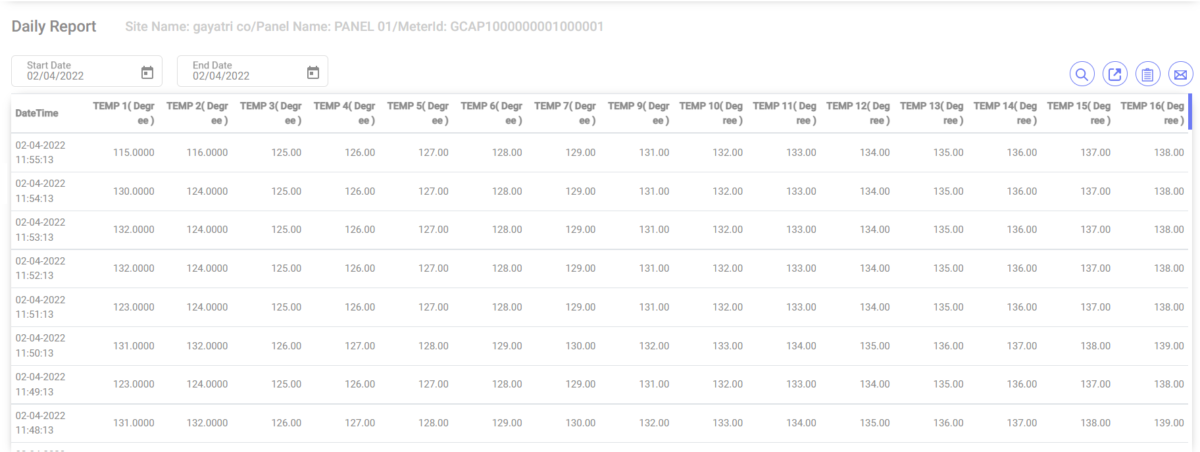Select the 02-04-2022 11:54:13 row timestamp

point(39,191)
